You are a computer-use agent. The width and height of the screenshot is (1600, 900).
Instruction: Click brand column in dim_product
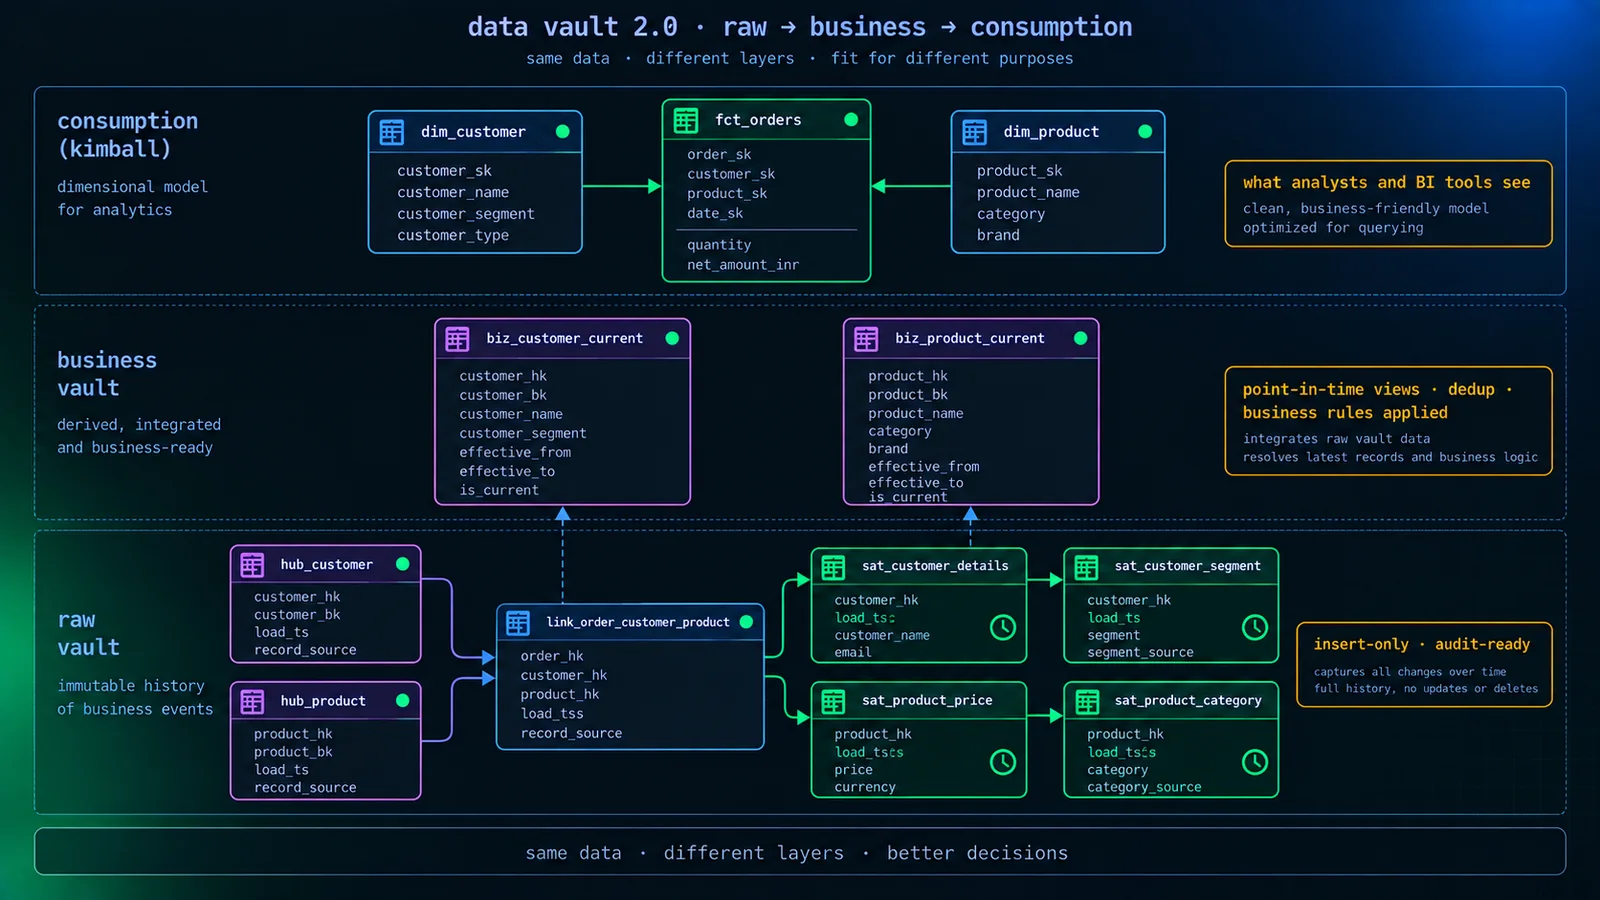(x=998, y=235)
